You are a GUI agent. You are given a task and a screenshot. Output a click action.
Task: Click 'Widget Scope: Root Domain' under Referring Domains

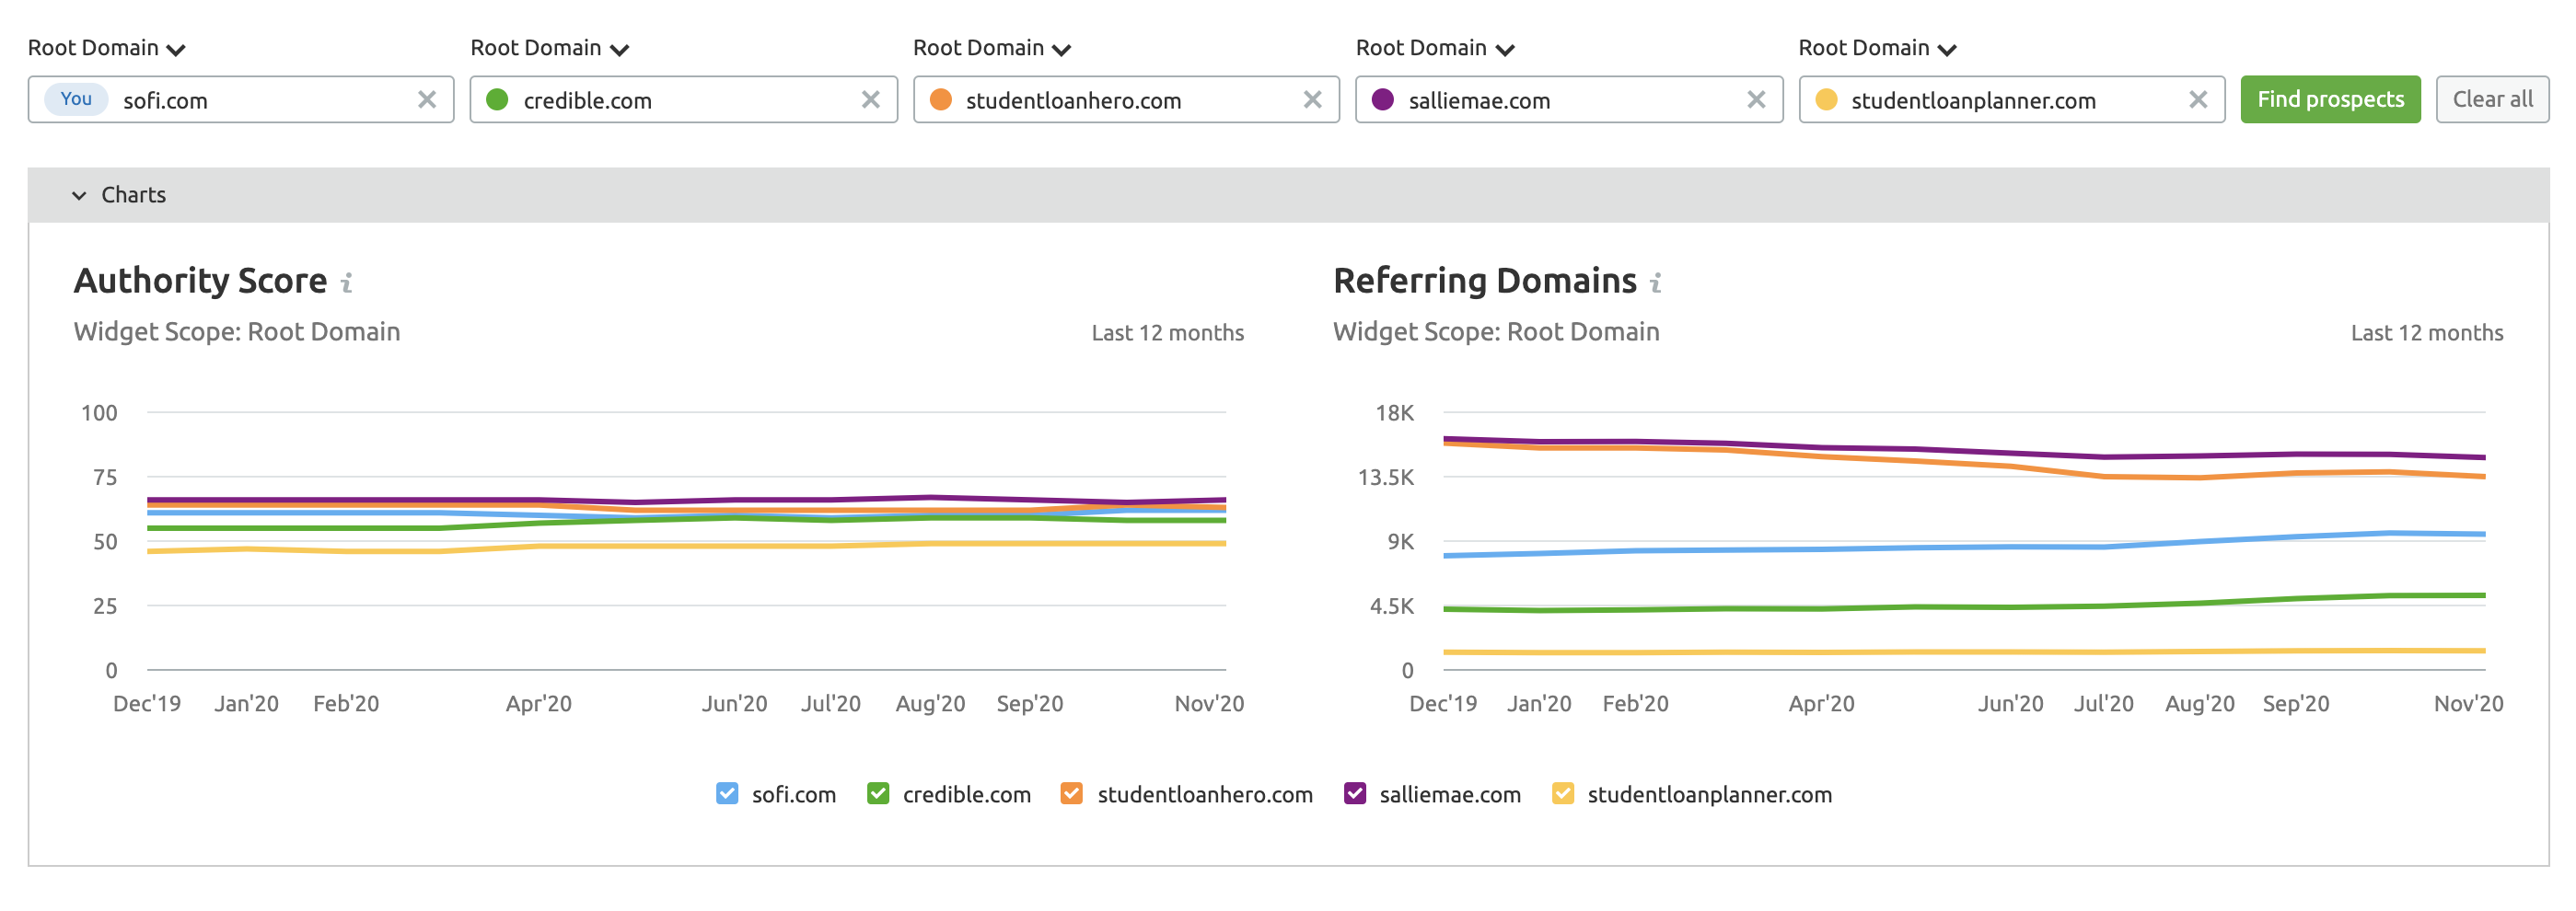[x=1496, y=332]
